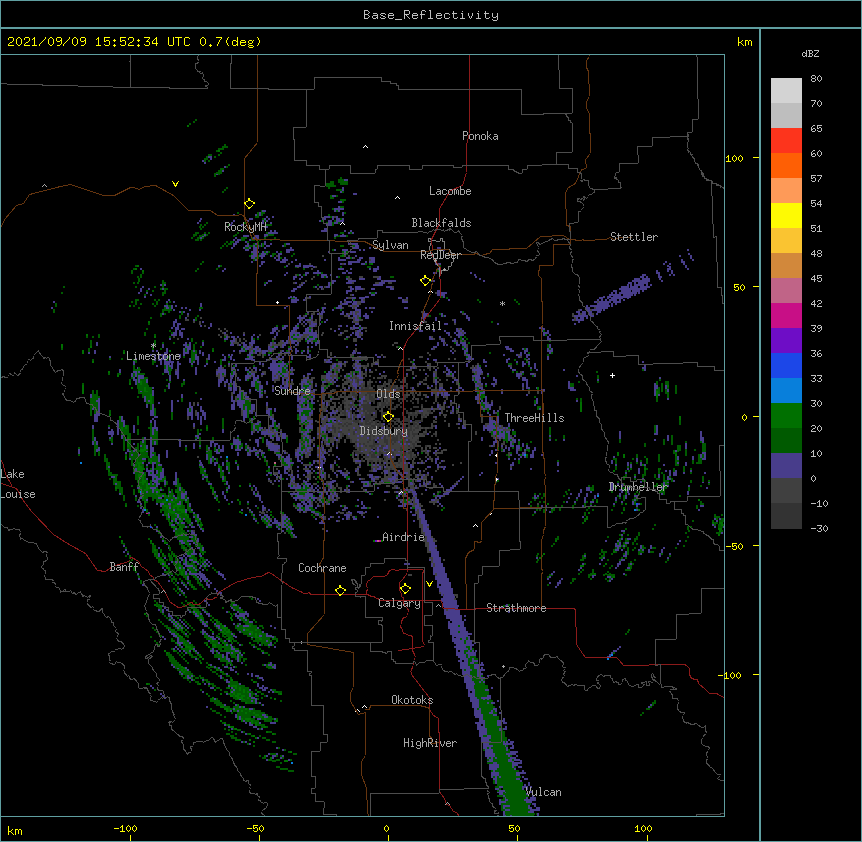This screenshot has height=842, width=862.
Task: Click the km label at bottom left
Action: pos(15,830)
